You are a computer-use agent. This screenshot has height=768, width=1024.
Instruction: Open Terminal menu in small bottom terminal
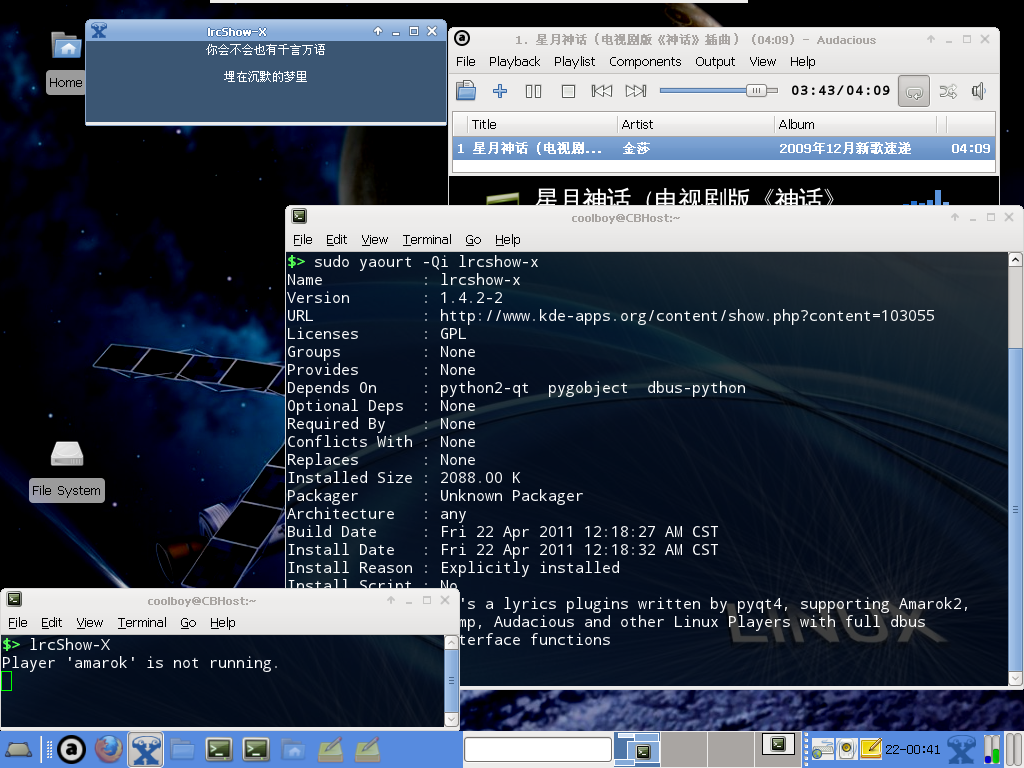point(142,622)
